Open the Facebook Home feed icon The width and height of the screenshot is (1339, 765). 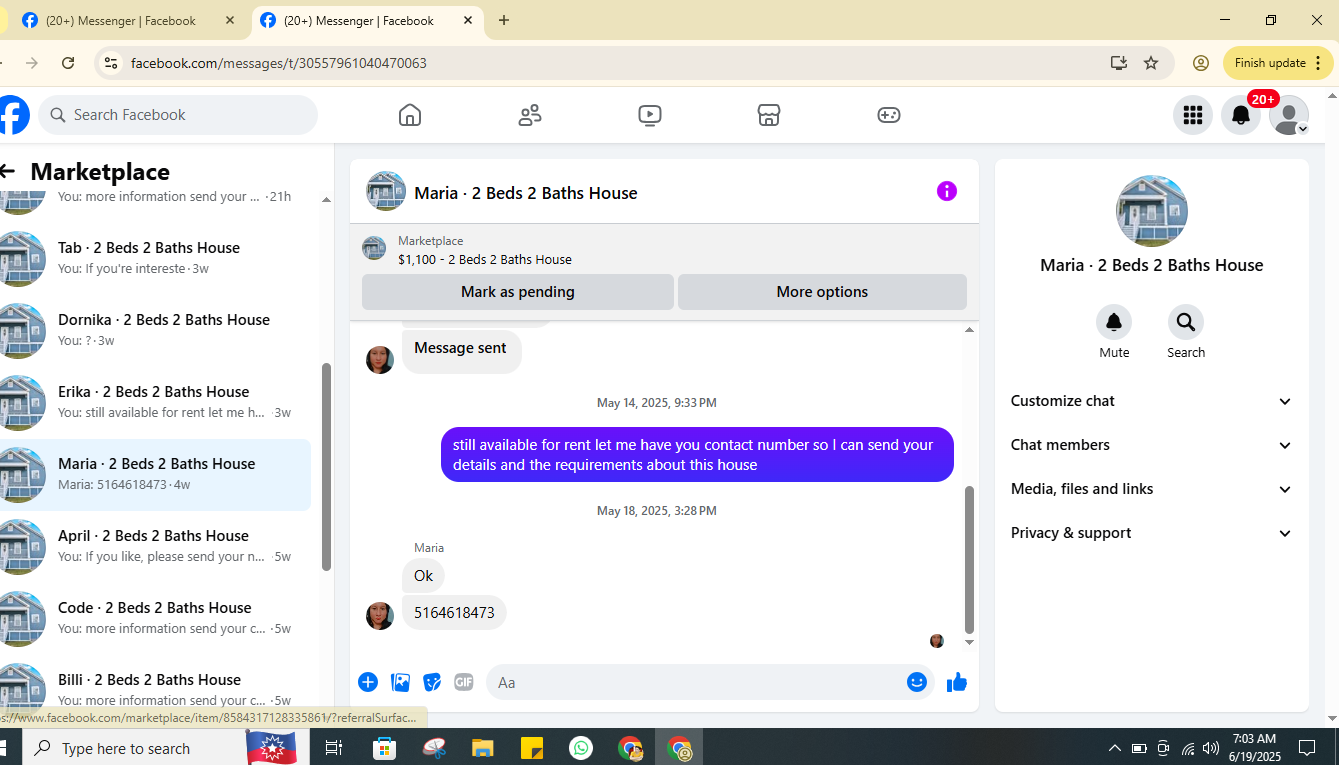(410, 115)
